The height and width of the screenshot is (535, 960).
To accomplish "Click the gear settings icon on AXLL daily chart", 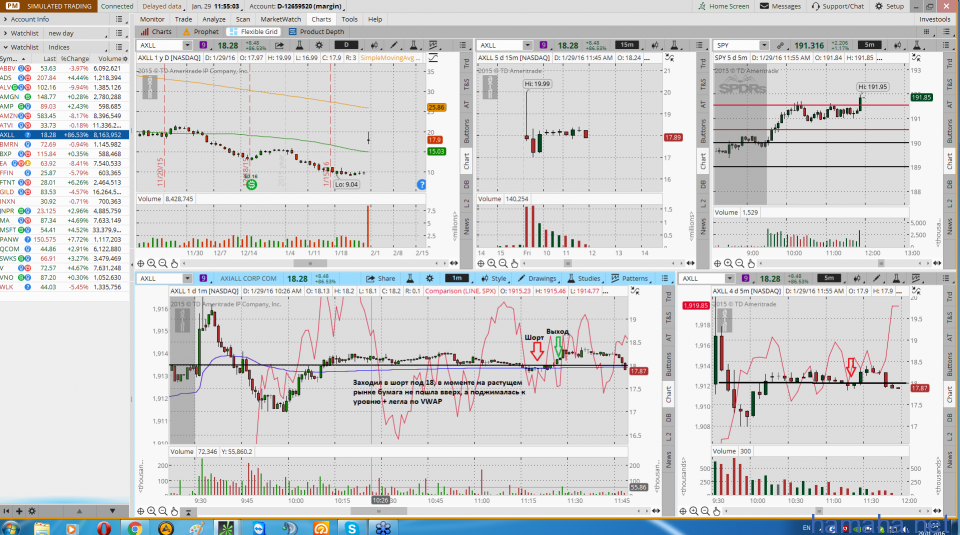I will pos(319,45).
